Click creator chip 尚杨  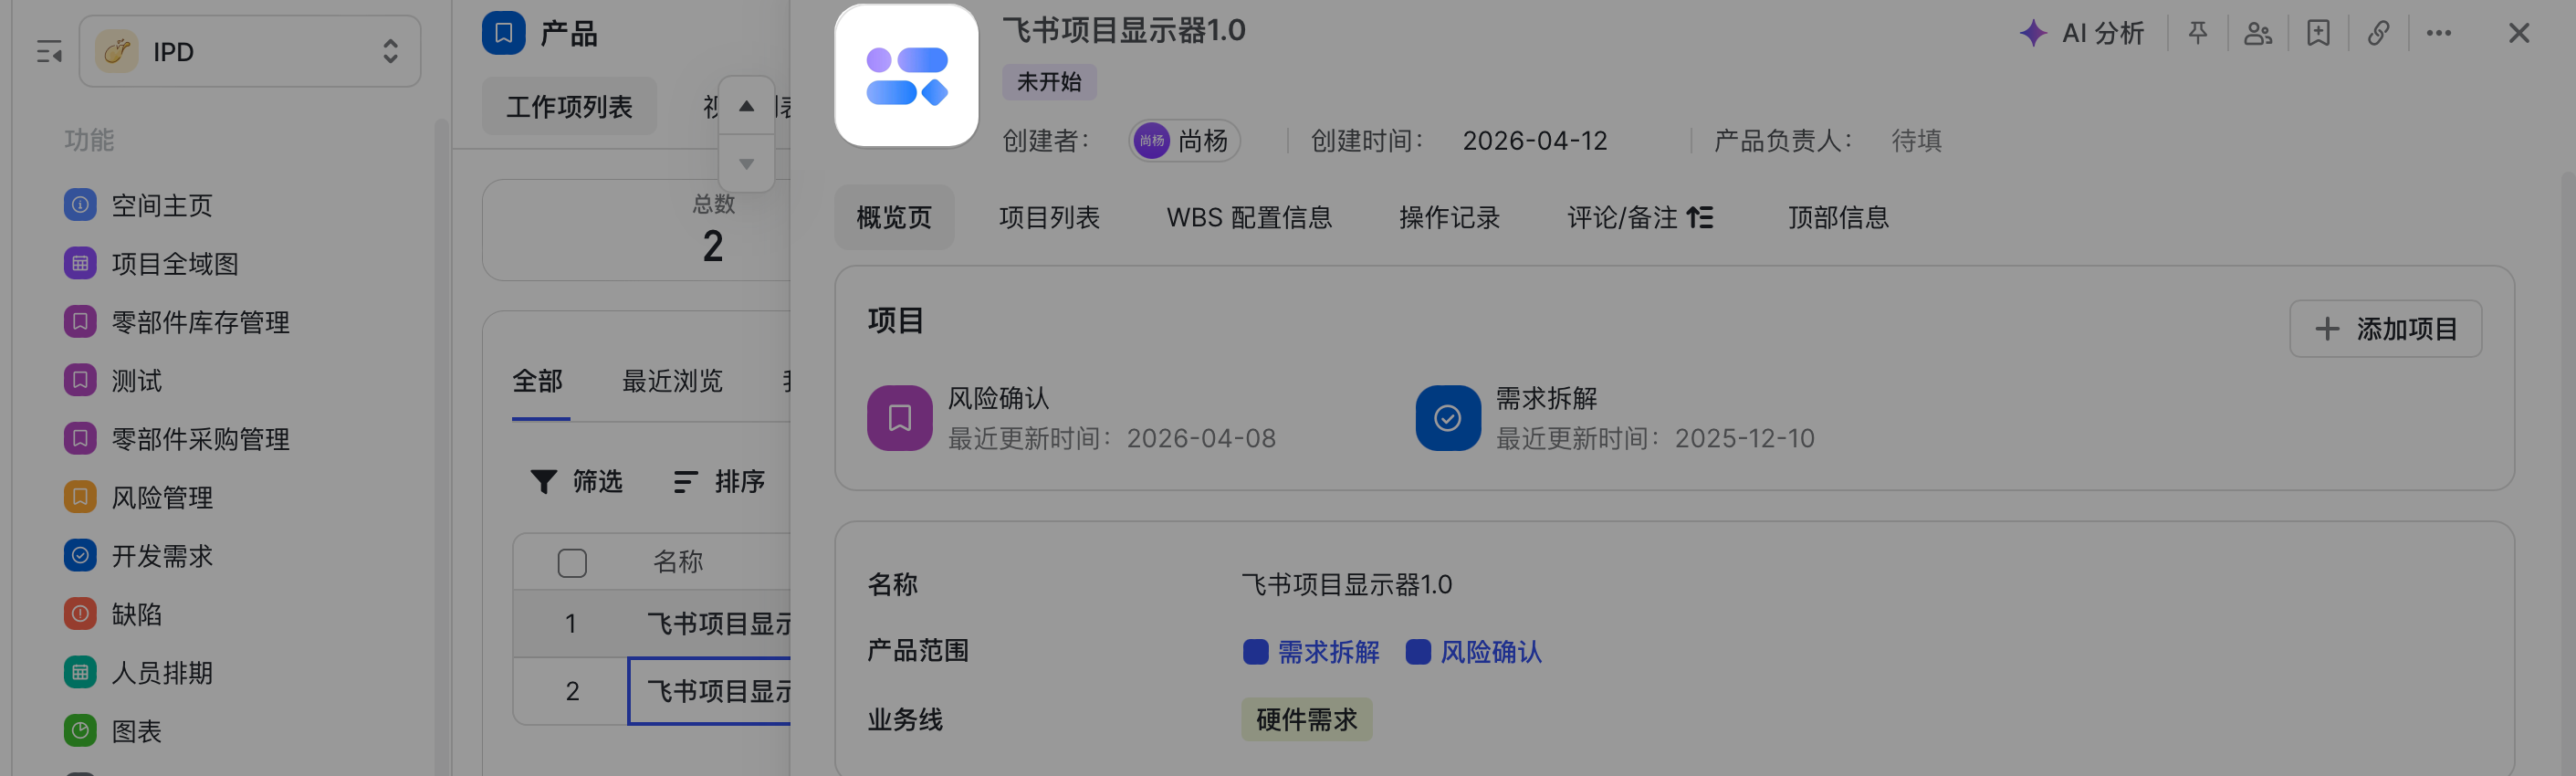click(1185, 141)
